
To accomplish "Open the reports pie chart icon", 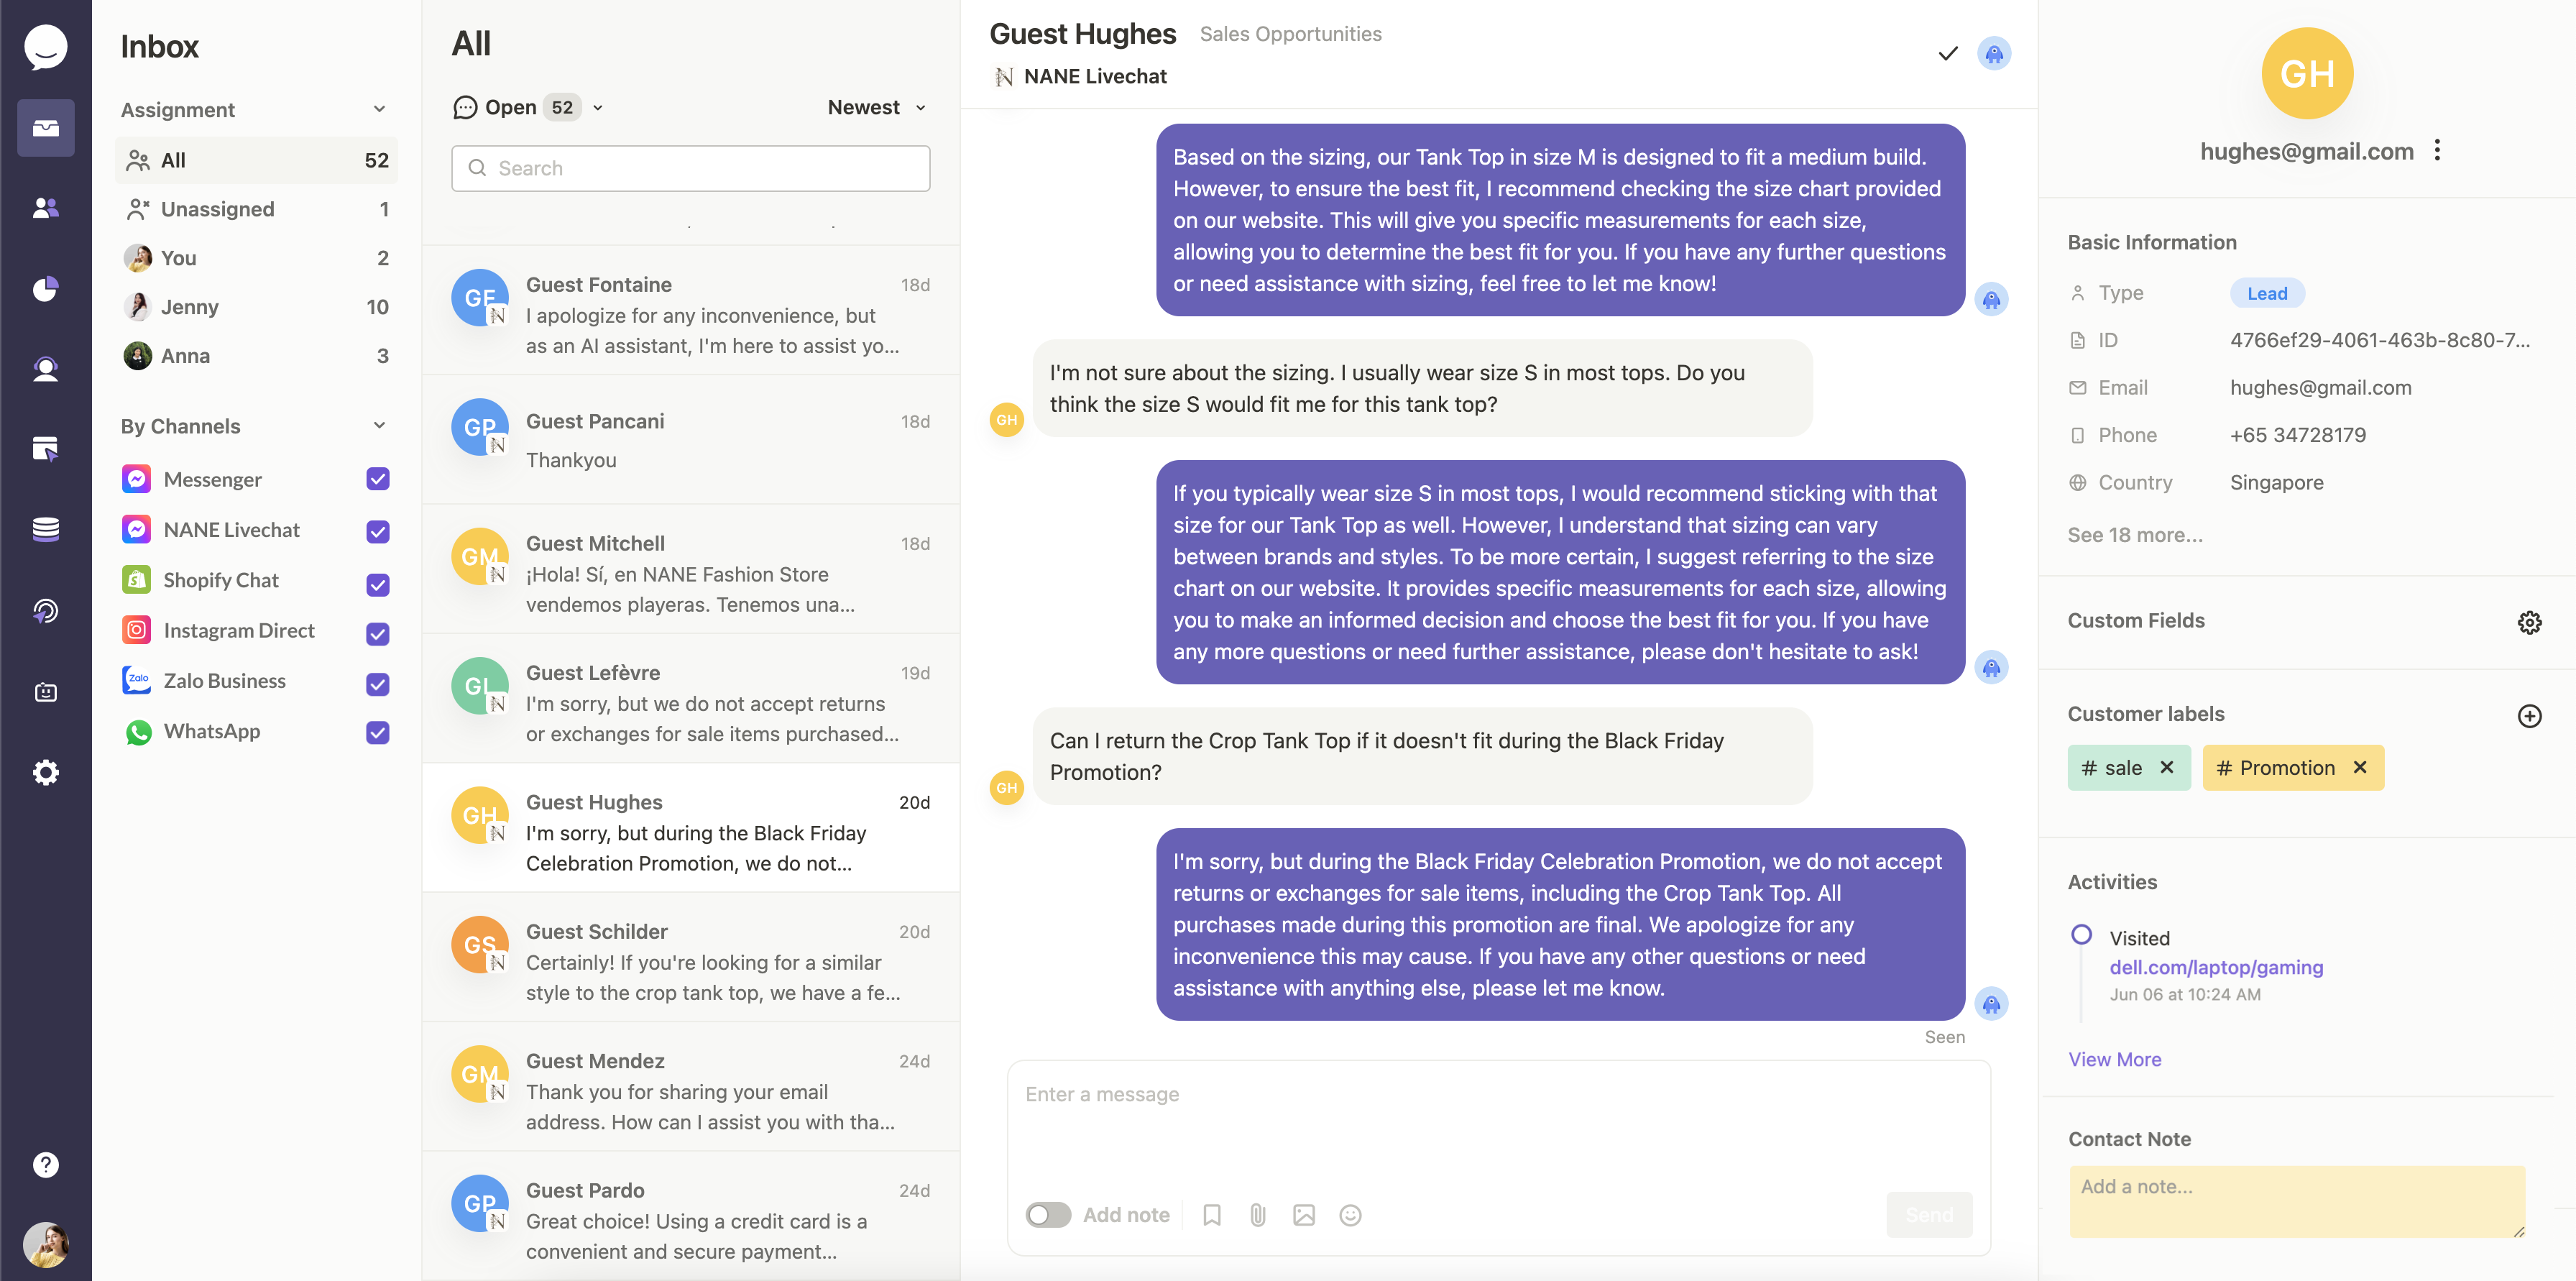I will click(45, 289).
